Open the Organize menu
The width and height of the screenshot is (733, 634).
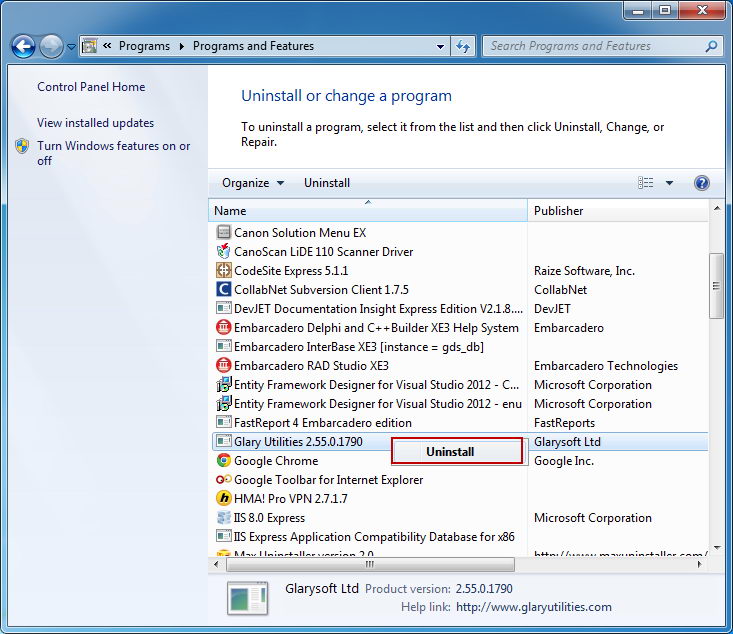point(253,183)
